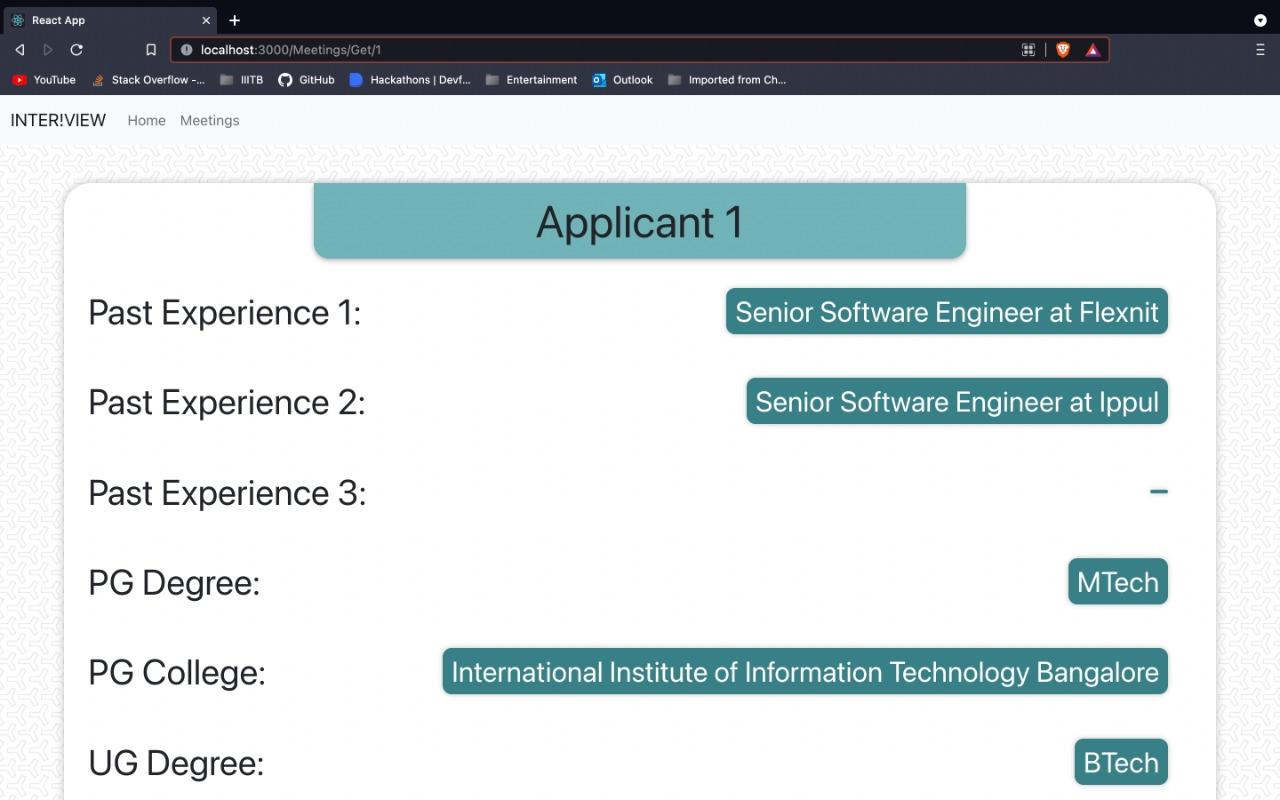Click the UG Degree label
The image size is (1280, 800).
[176, 763]
